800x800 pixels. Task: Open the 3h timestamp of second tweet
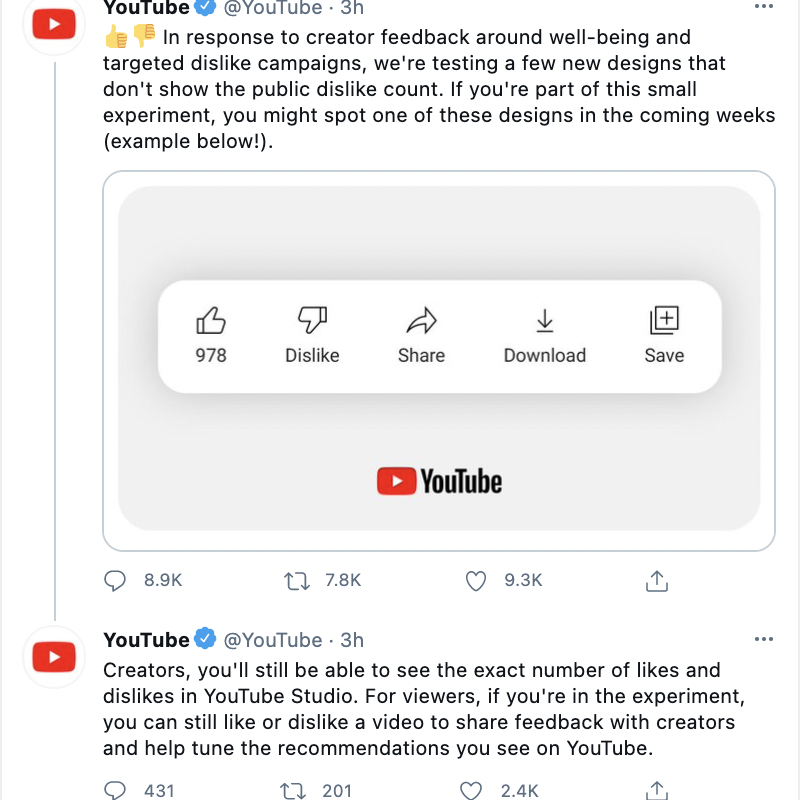pos(352,640)
